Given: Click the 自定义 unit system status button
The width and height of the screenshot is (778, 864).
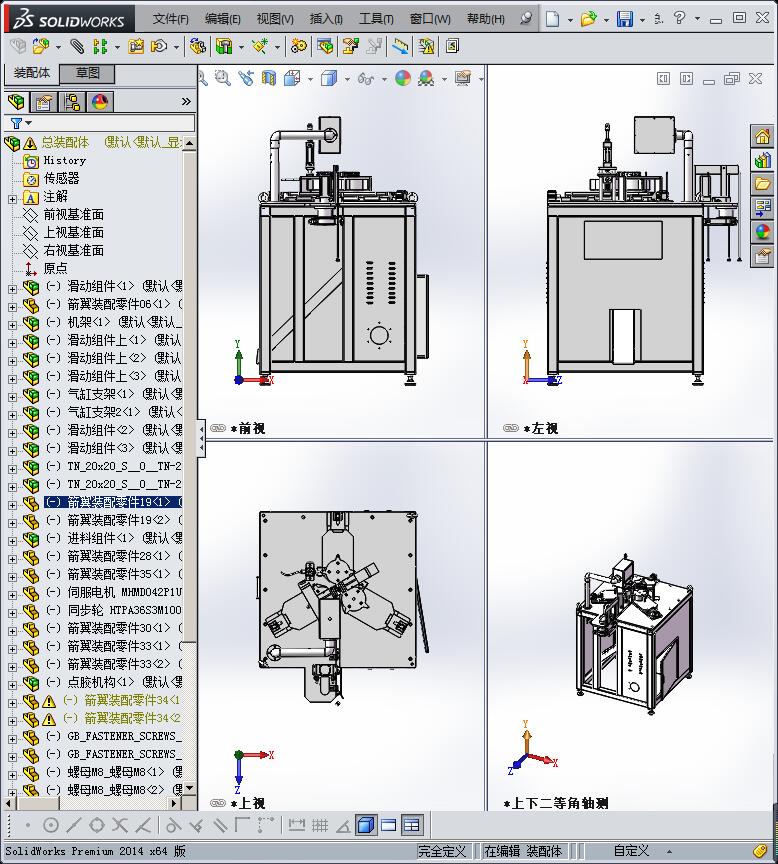Looking at the screenshot, I should coord(631,851).
